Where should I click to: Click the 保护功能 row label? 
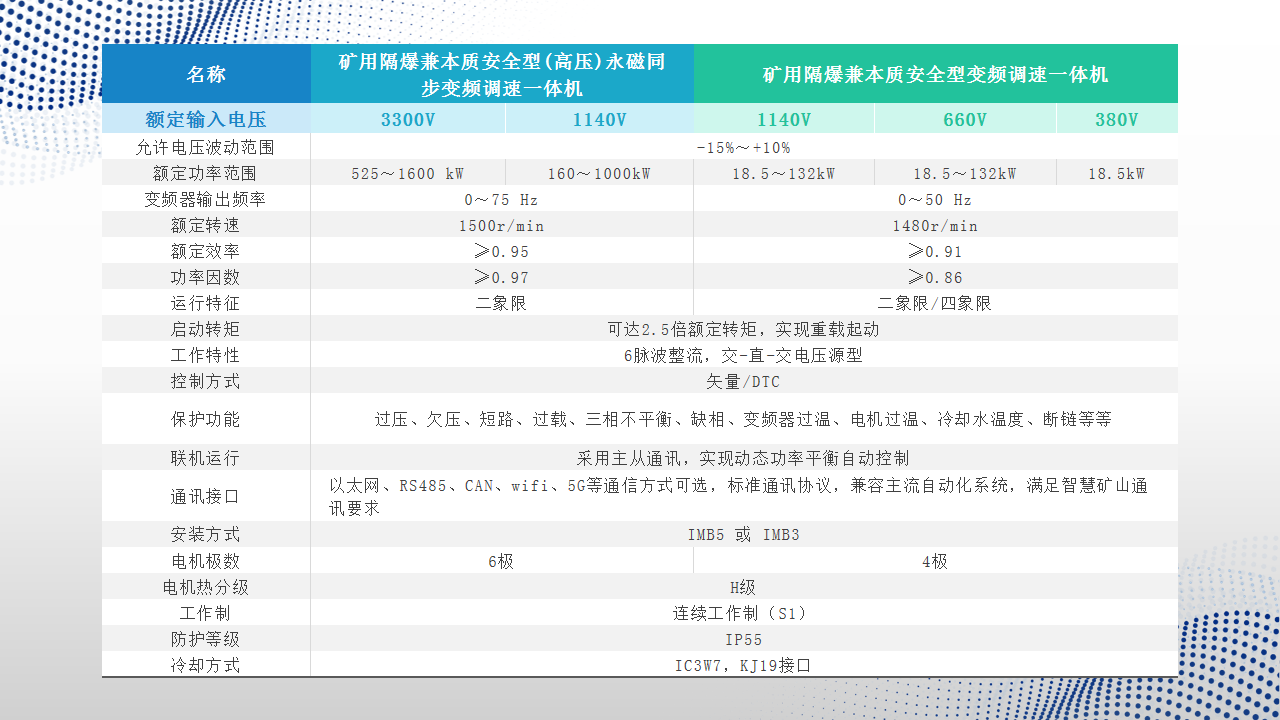pyautogui.click(x=205, y=419)
